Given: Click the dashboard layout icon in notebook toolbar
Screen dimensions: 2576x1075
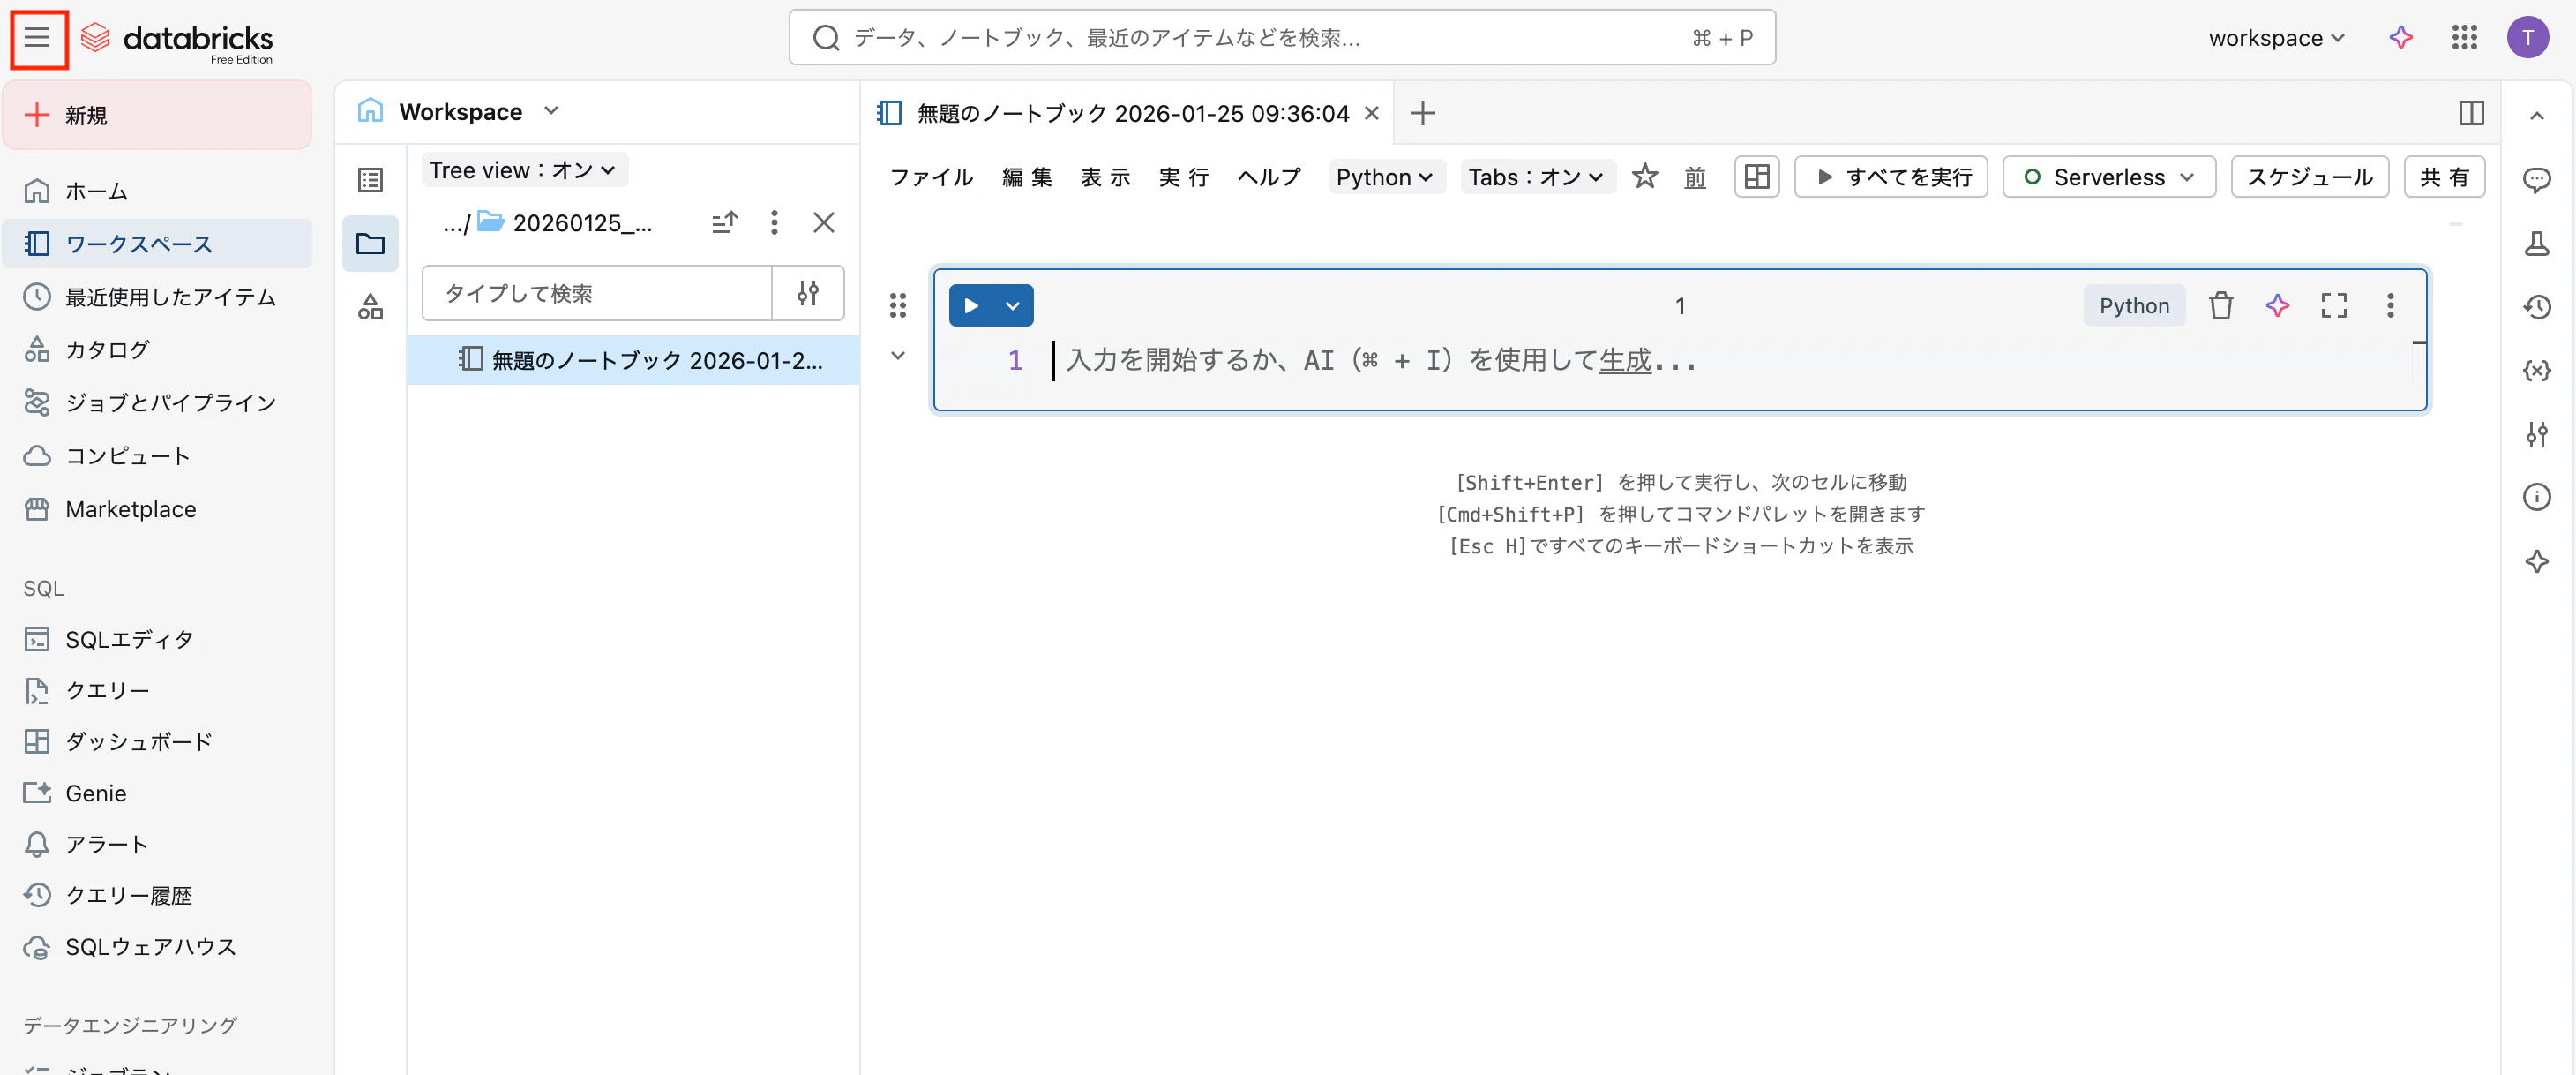Looking at the screenshot, I should point(1756,177).
